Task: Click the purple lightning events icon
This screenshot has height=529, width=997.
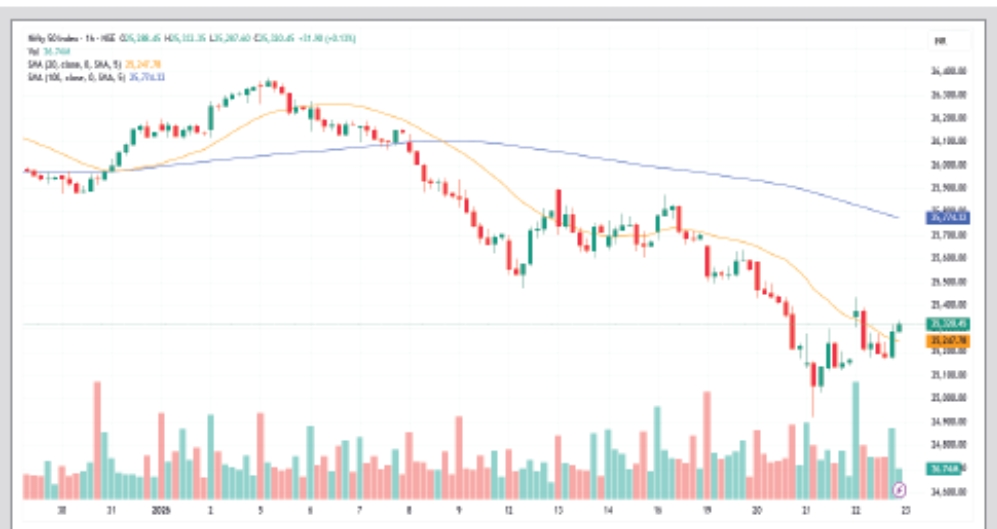Action: (898, 489)
